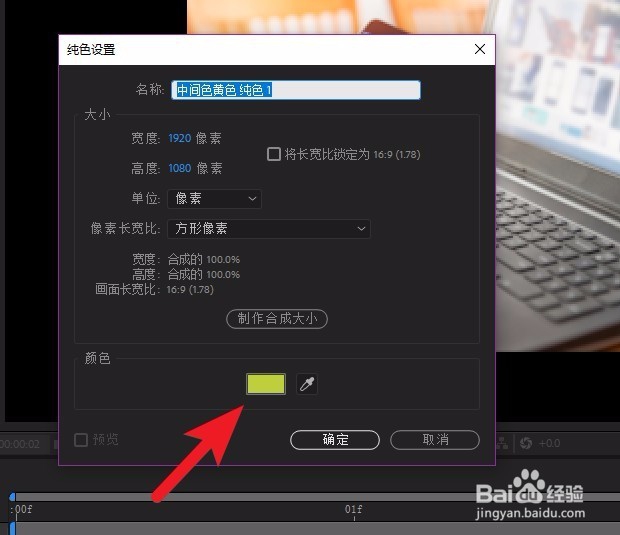
Task: Click the width value 1920
Action: [180, 138]
